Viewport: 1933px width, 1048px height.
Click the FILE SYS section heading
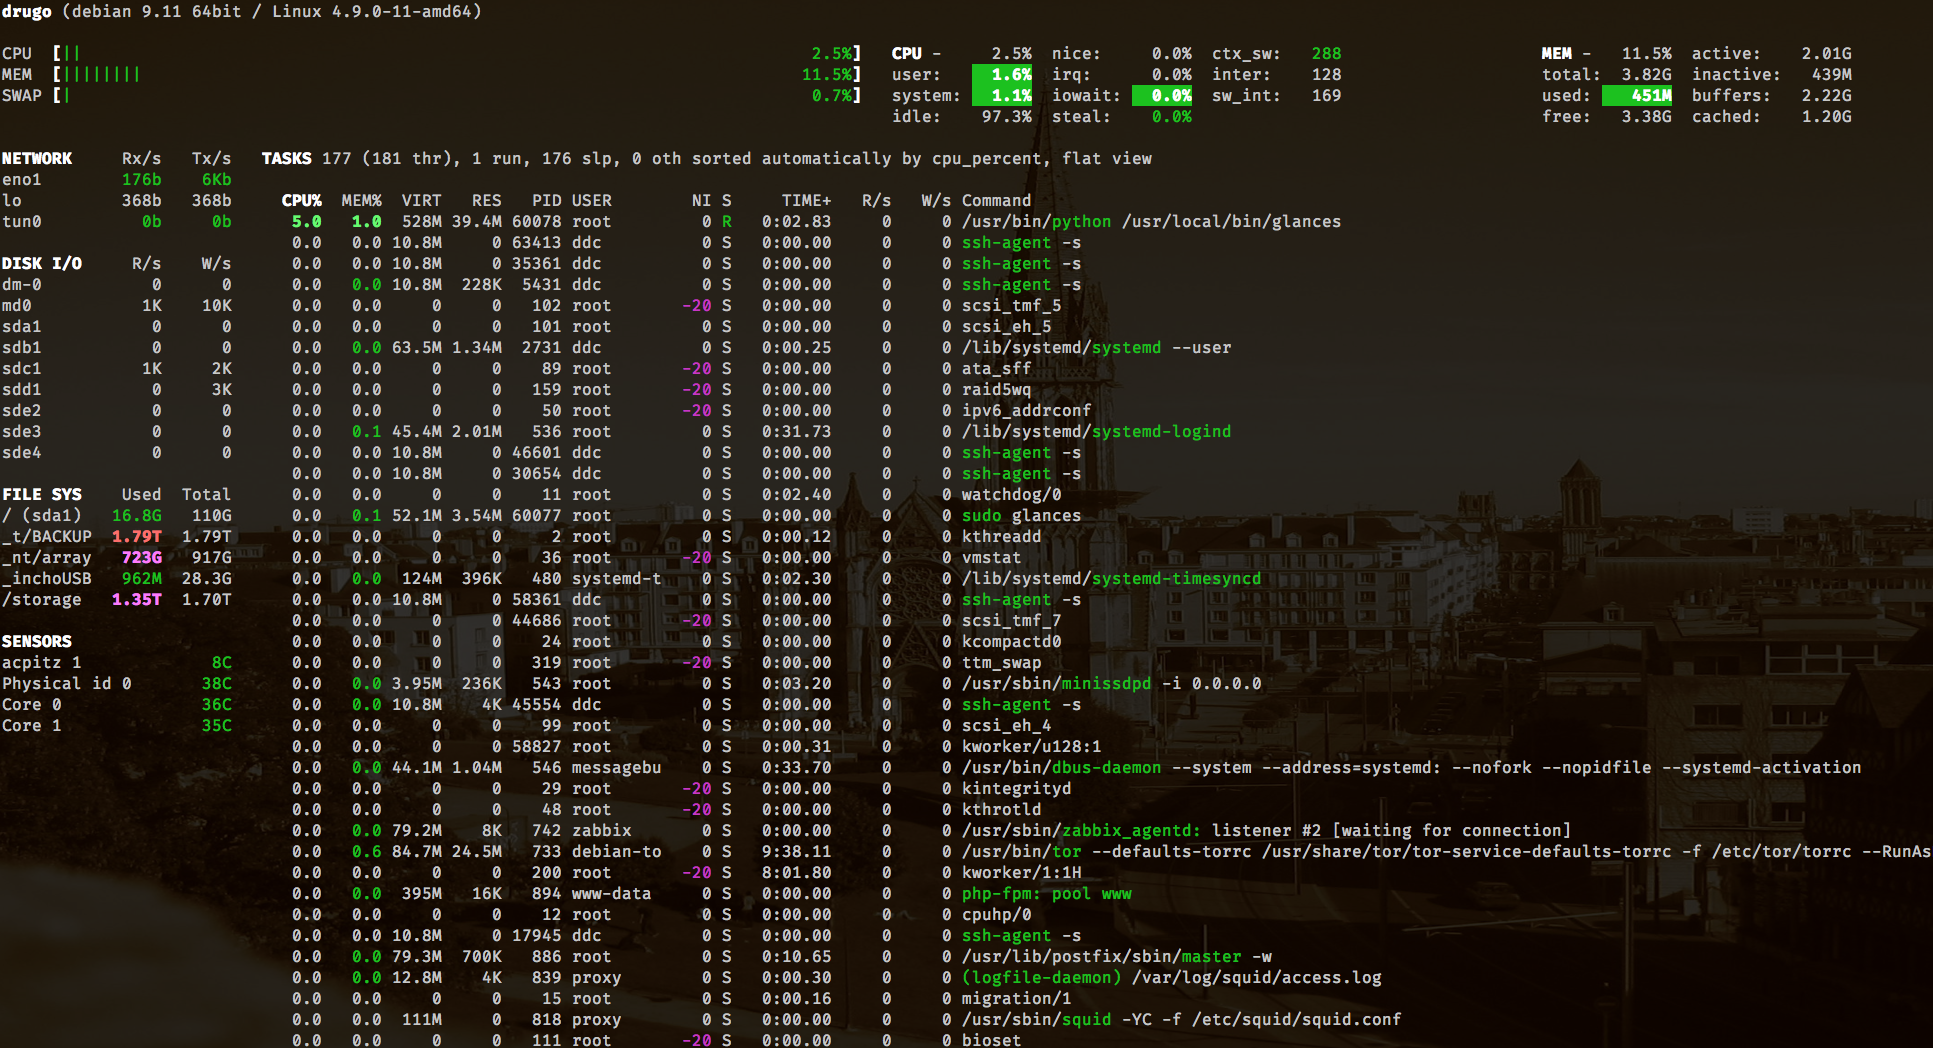42,494
